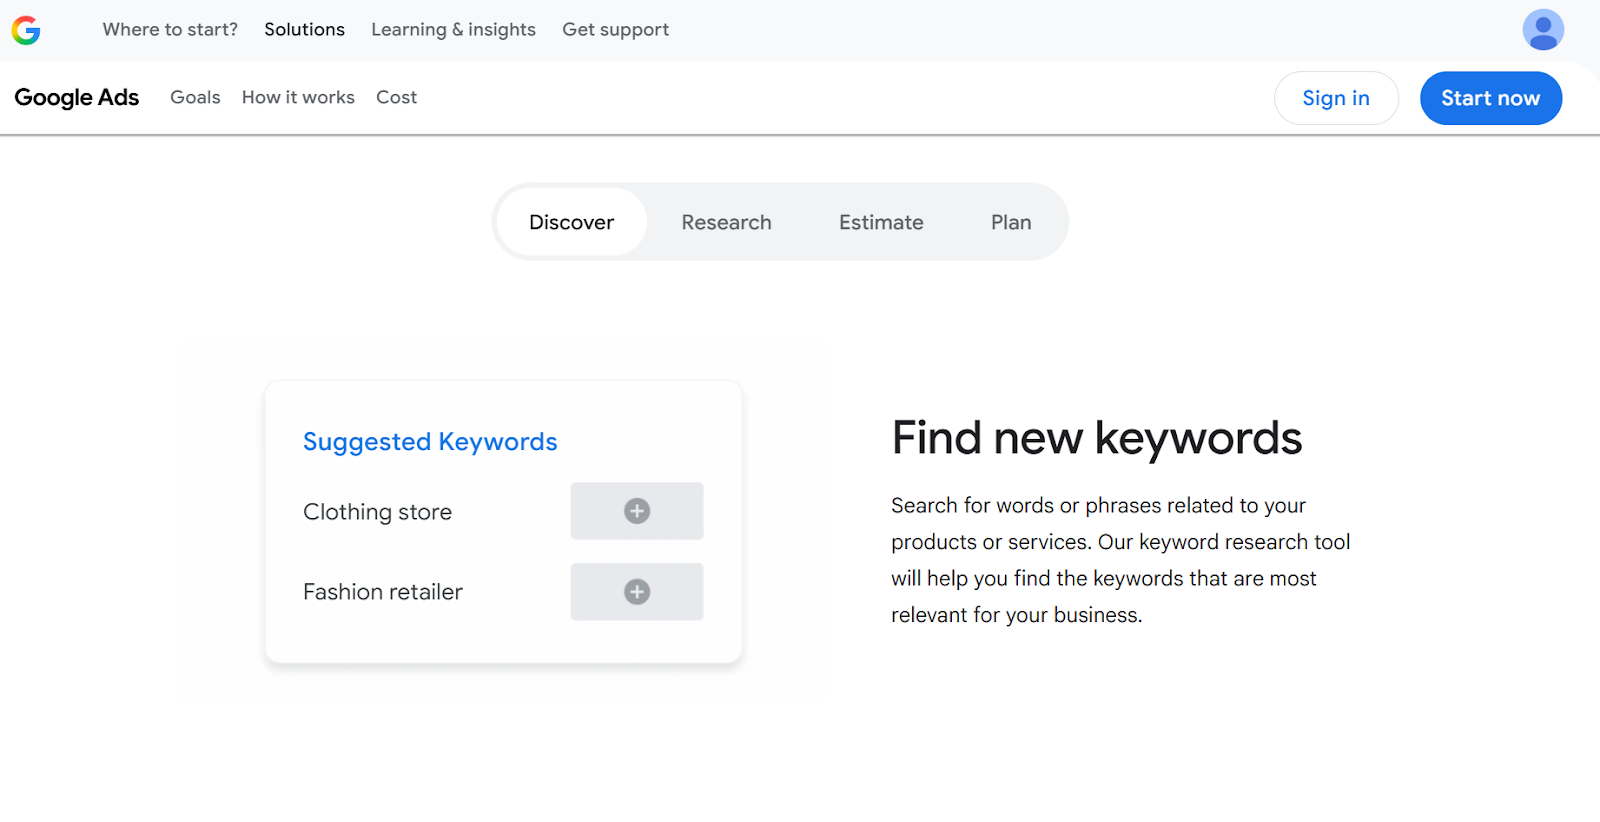The height and width of the screenshot is (822, 1600).
Task: Open the user account avatar
Action: point(1542,30)
